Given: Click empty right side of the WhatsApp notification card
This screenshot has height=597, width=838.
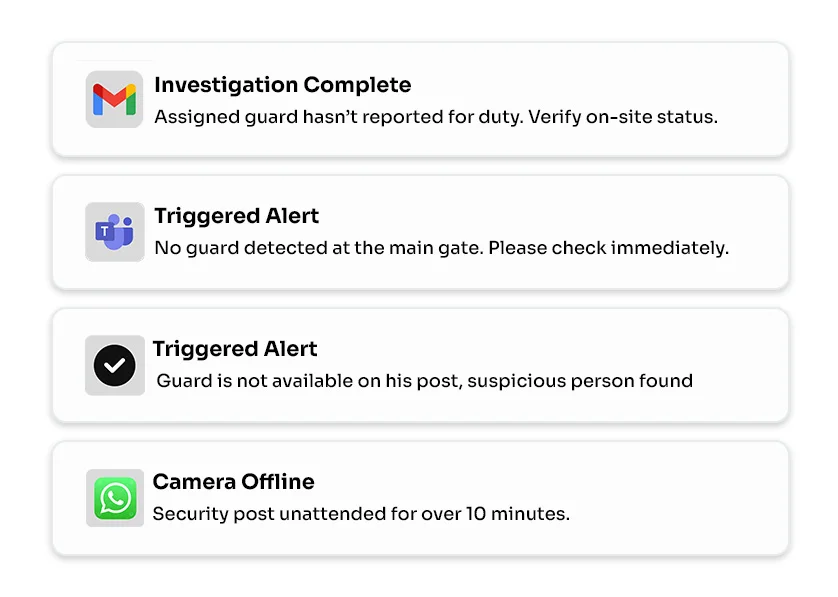Looking at the screenshot, I should pyautogui.click(x=700, y=498).
